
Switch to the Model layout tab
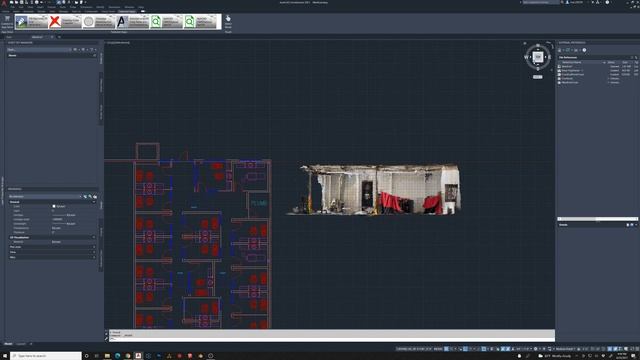click(8, 344)
